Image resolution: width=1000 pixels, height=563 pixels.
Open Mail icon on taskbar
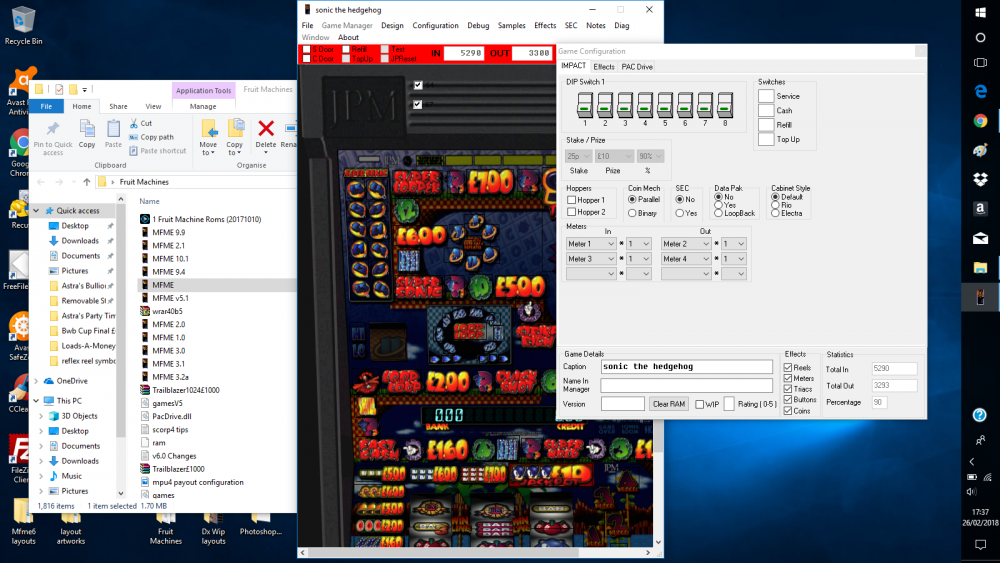click(980, 238)
